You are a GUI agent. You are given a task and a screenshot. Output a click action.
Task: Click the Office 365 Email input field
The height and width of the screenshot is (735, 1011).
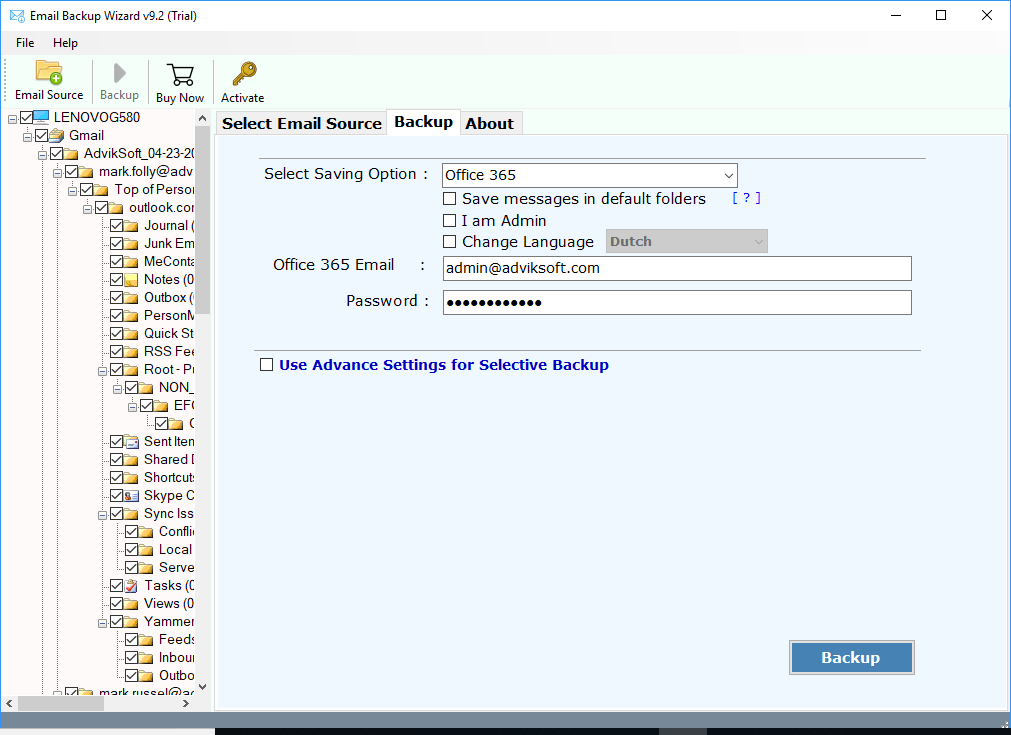pyautogui.click(x=677, y=268)
